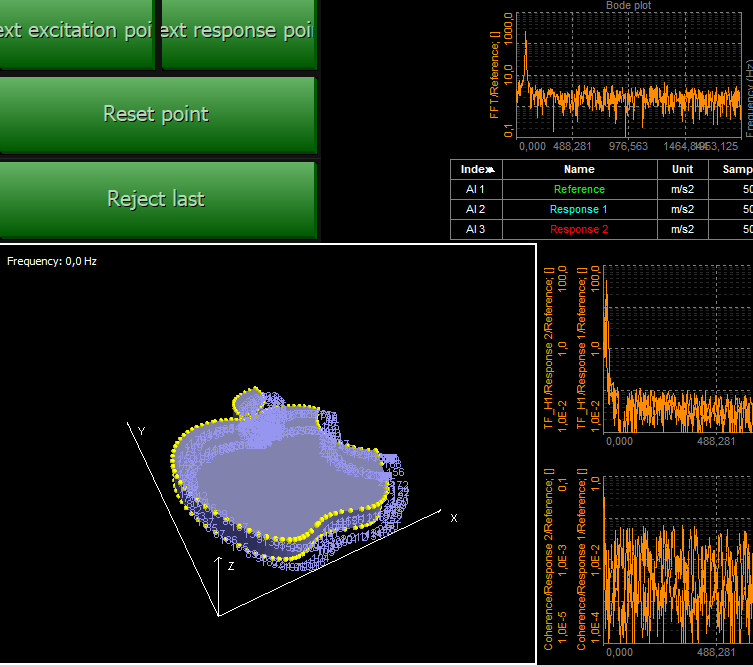
Task: Click the AI 2 index cell
Action: pos(475,209)
